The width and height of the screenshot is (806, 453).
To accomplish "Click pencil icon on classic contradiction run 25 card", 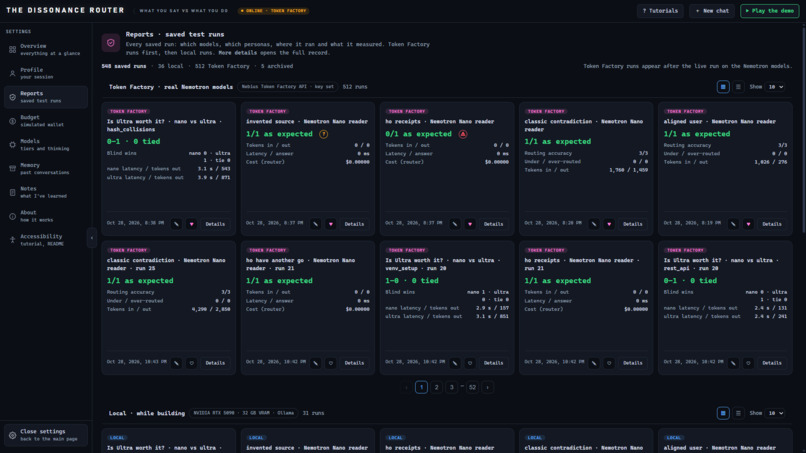I will click(x=176, y=363).
